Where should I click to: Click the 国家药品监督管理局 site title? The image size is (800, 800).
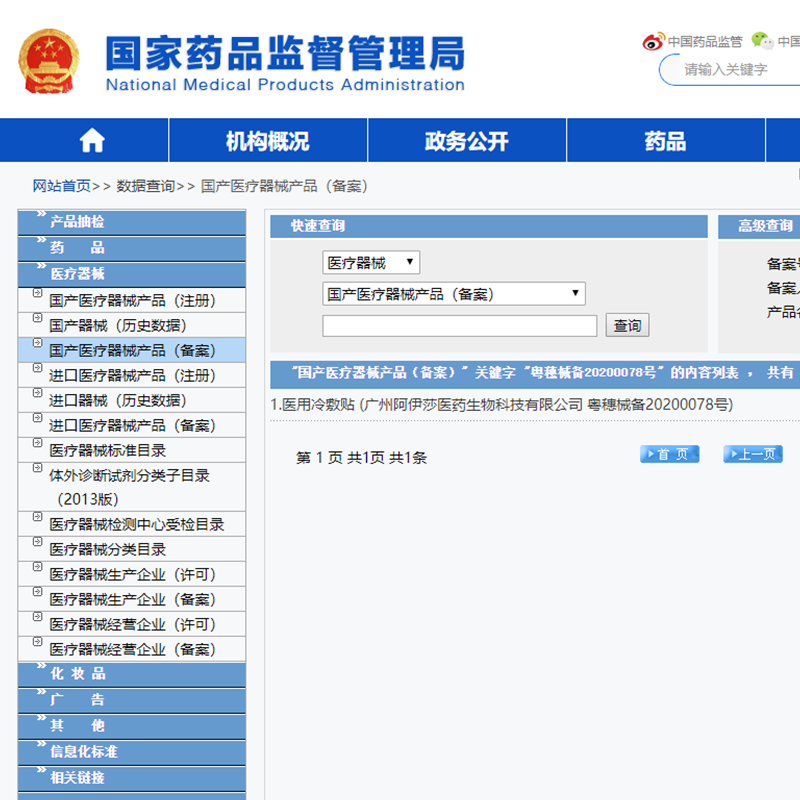click(285, 54)
